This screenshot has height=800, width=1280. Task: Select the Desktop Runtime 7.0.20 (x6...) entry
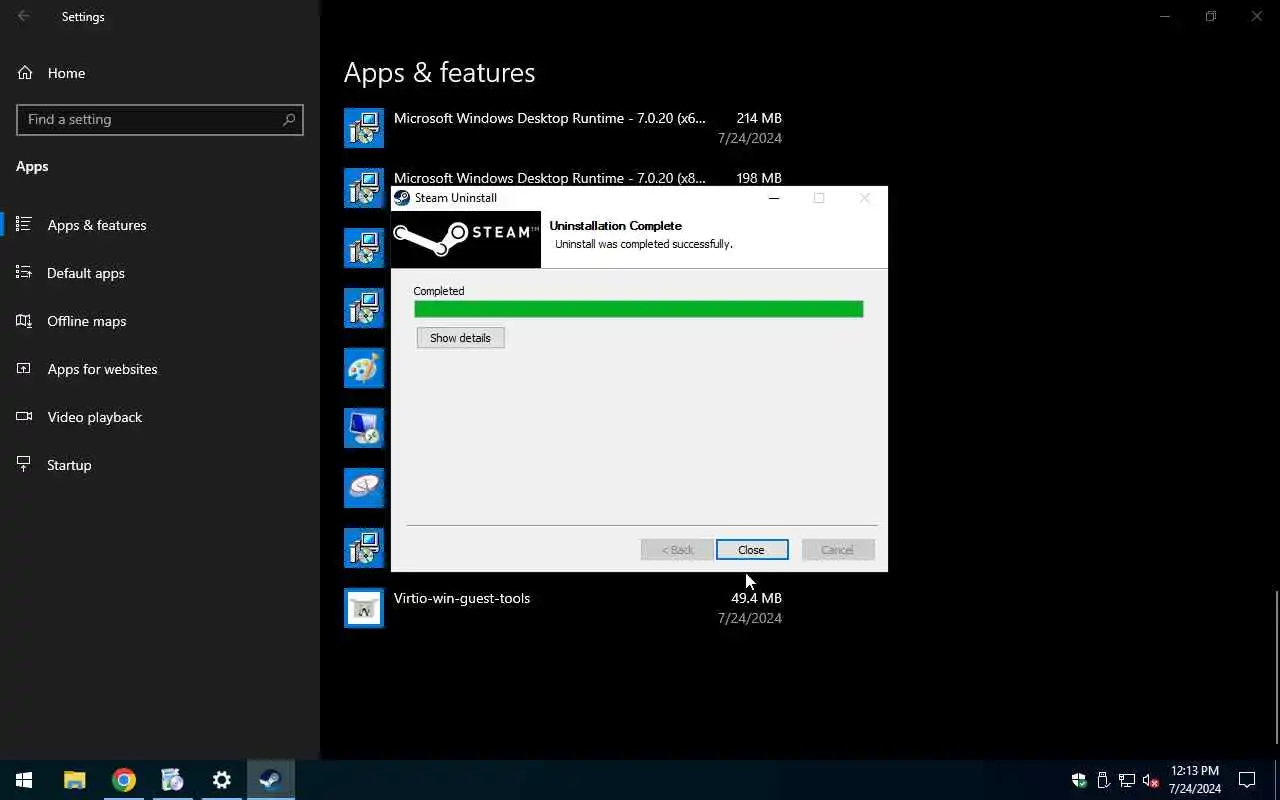[563, 128]
